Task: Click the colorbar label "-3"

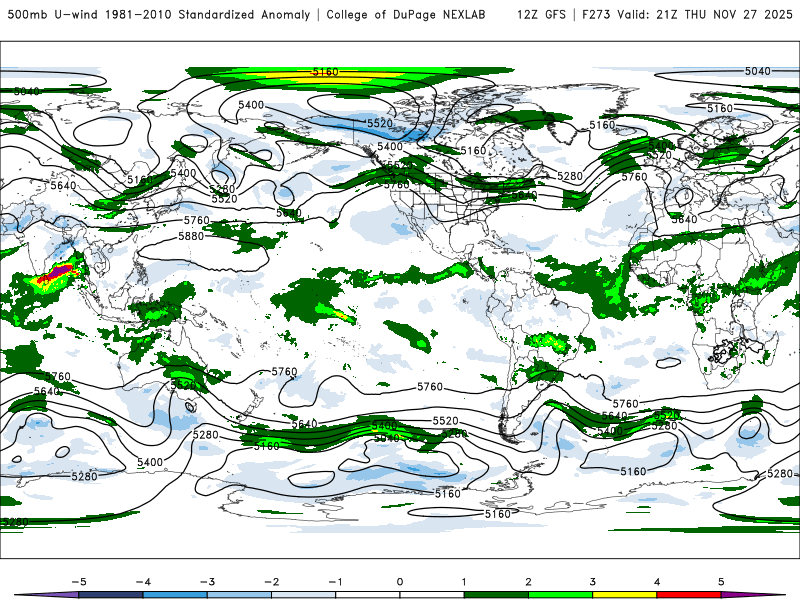Action: (207, 582)
